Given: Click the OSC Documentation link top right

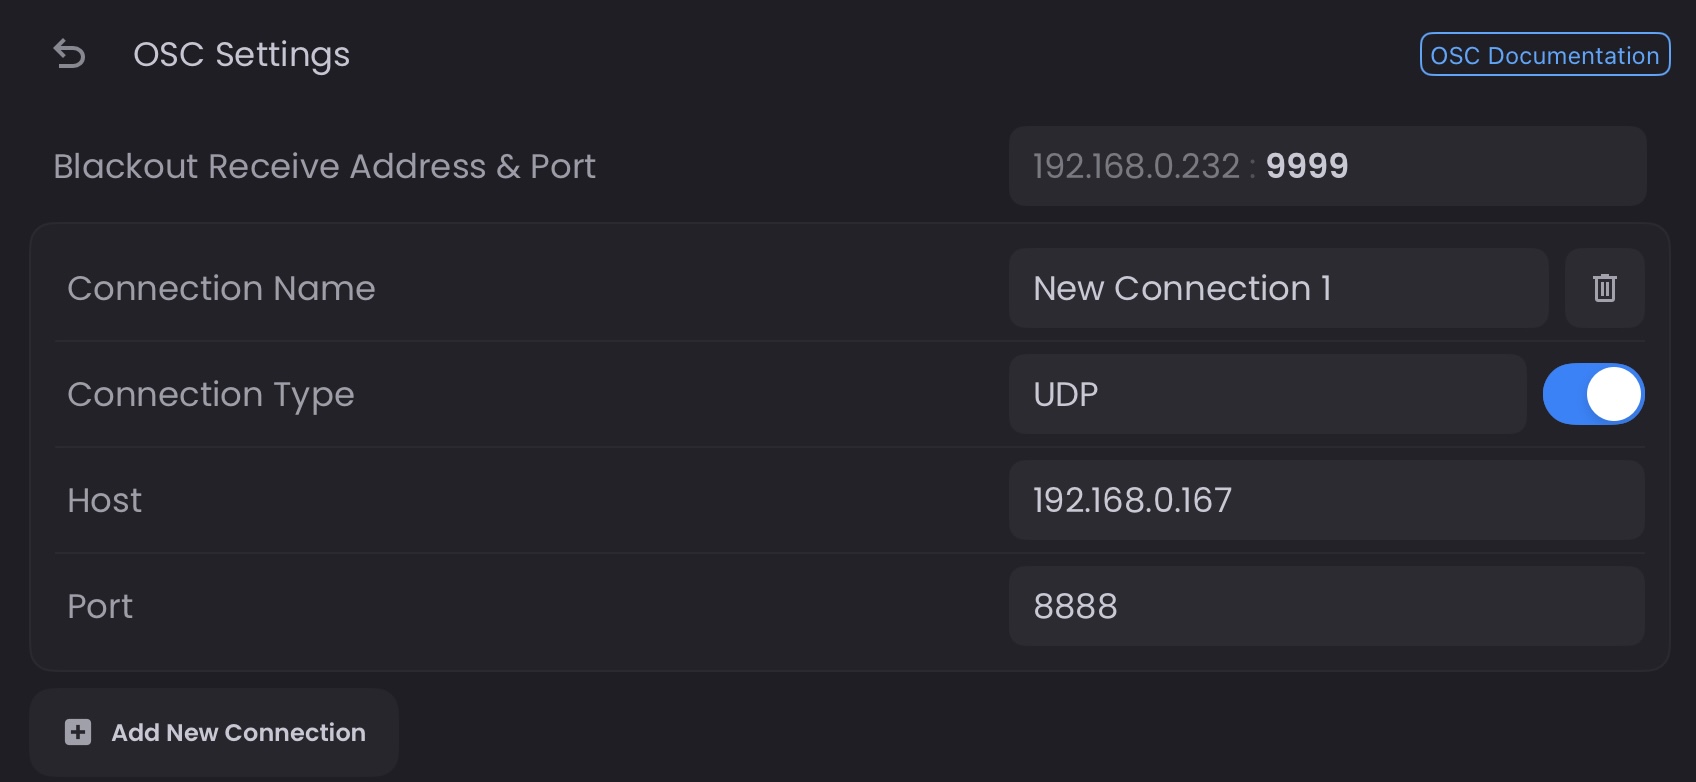Looking at the screenshot, I should 1544,55.
